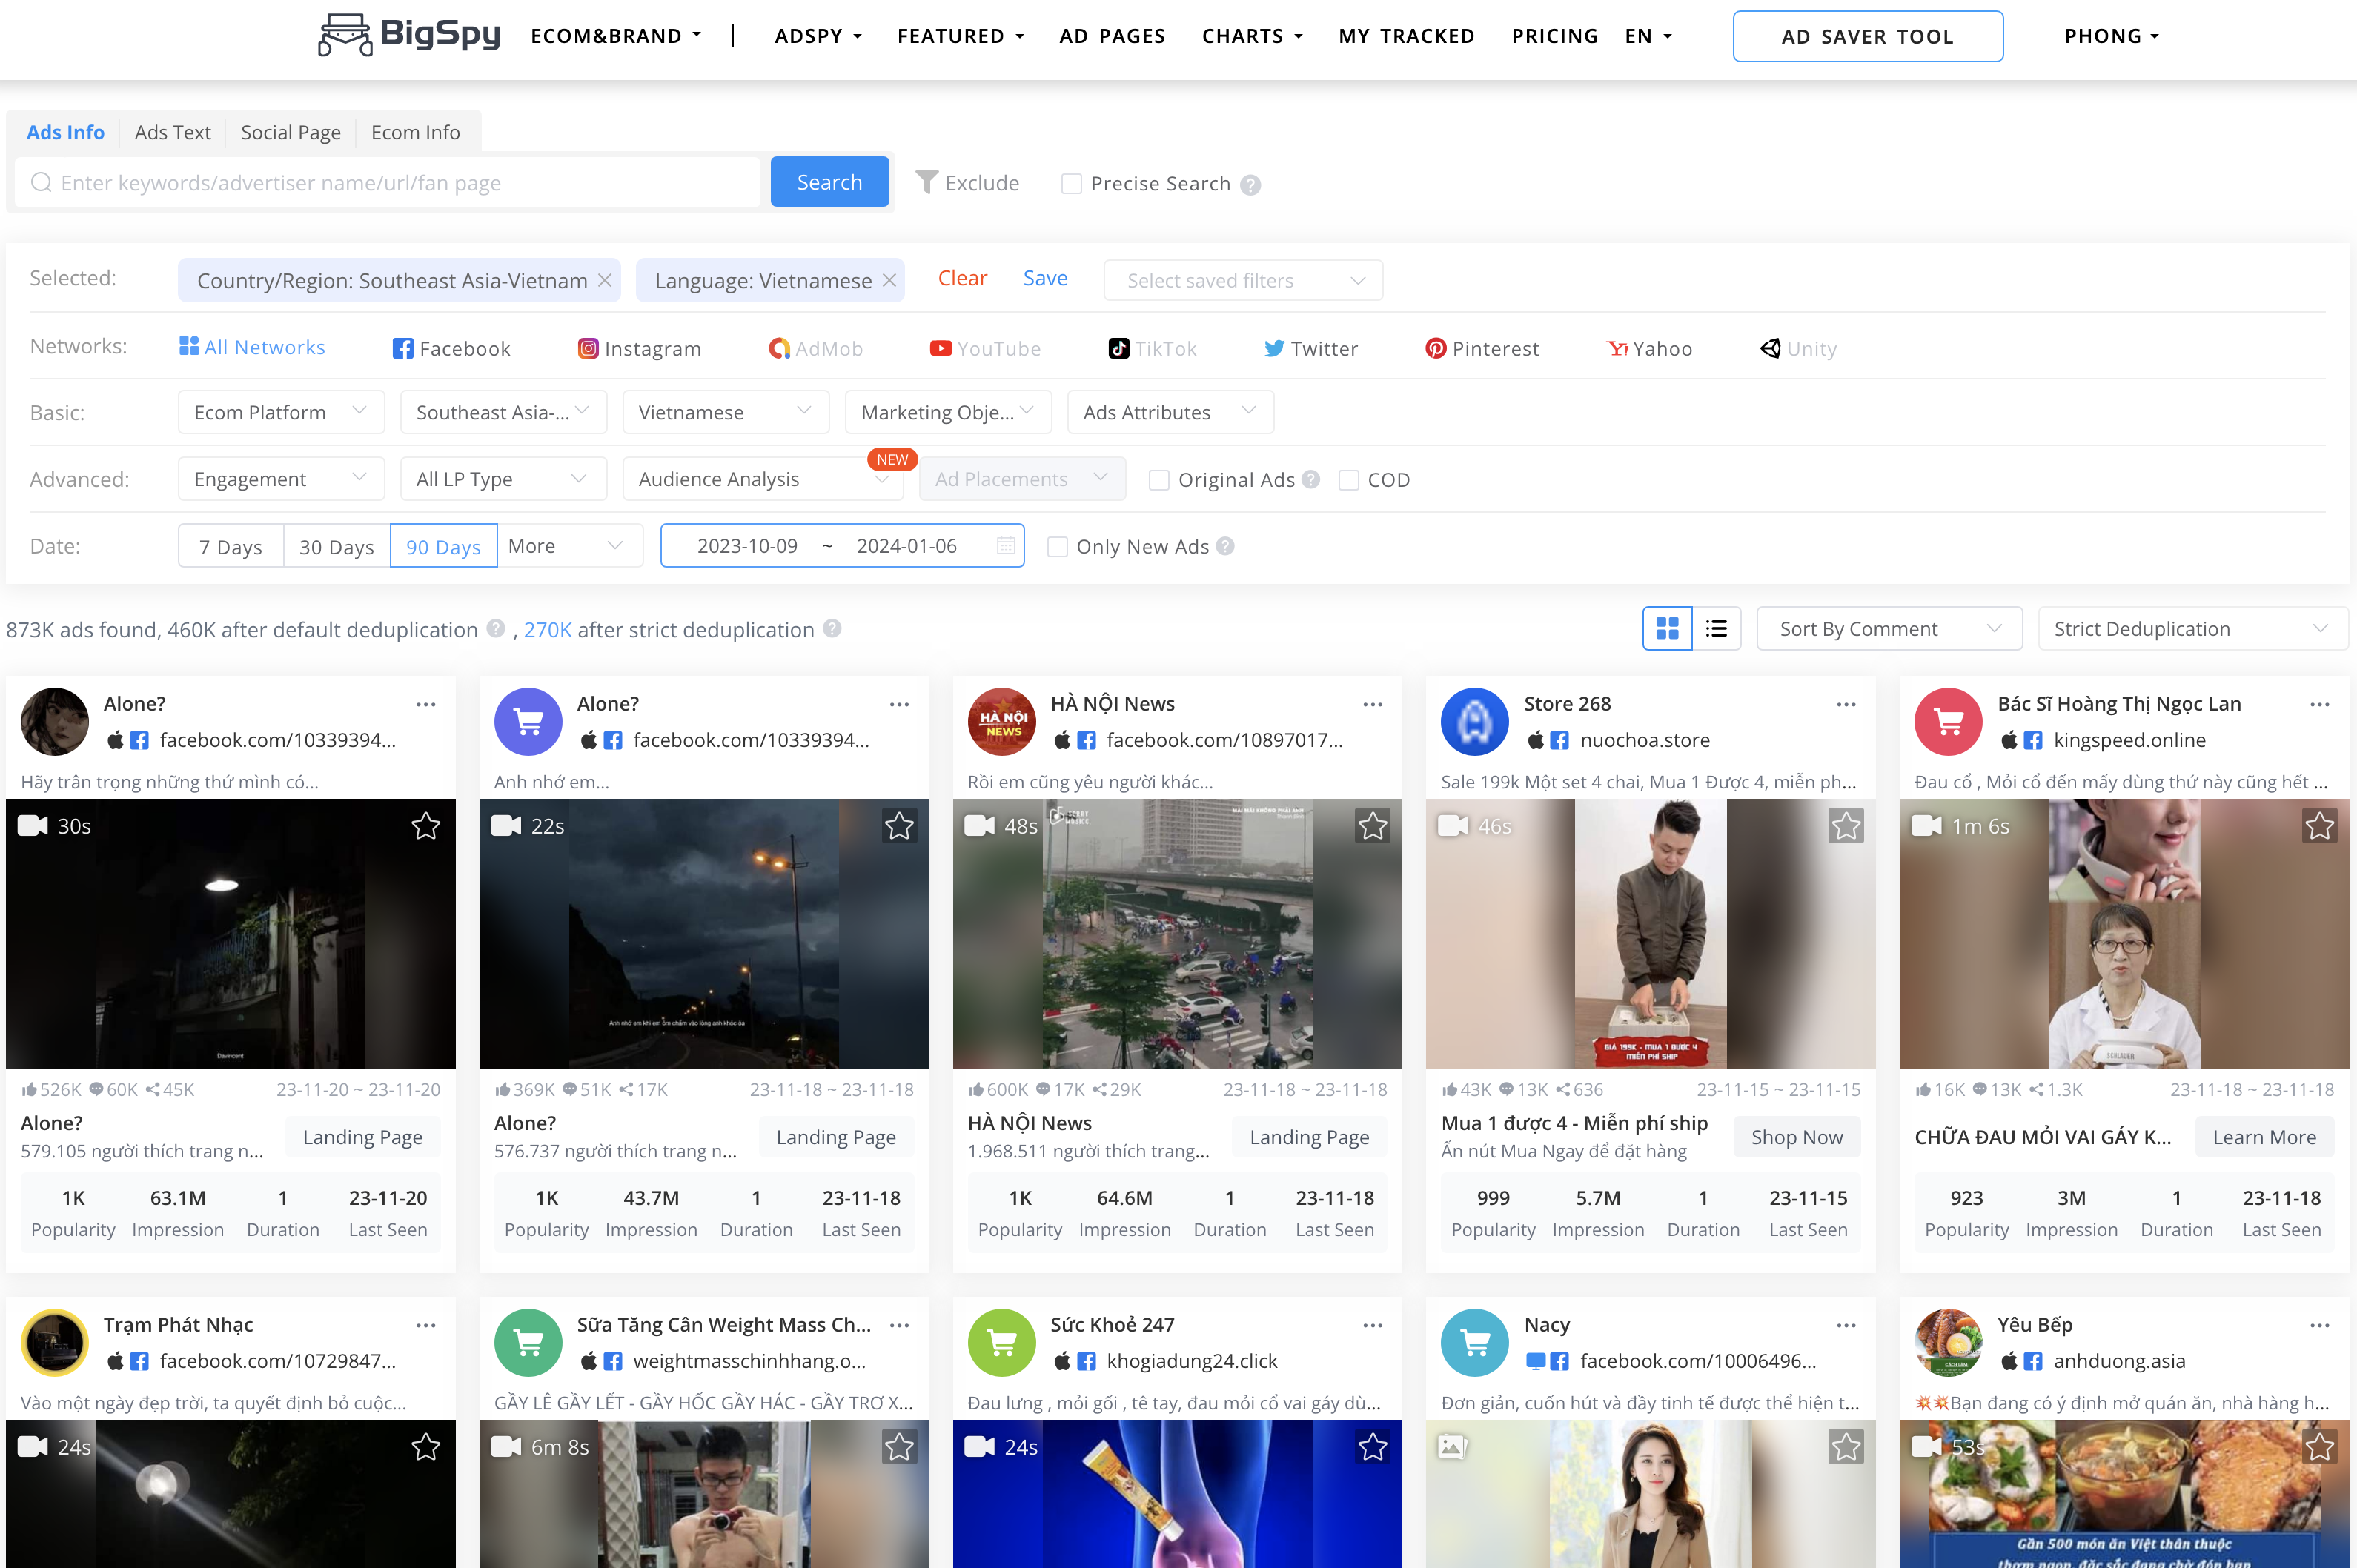Click the BigSpy logo
This screenshot has width=2357, height=1568.
pos(409,35)
